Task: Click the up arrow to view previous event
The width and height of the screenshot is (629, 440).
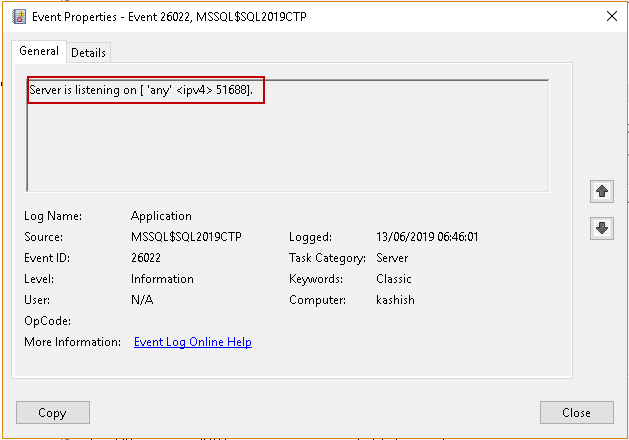Action: click(602, 191)
